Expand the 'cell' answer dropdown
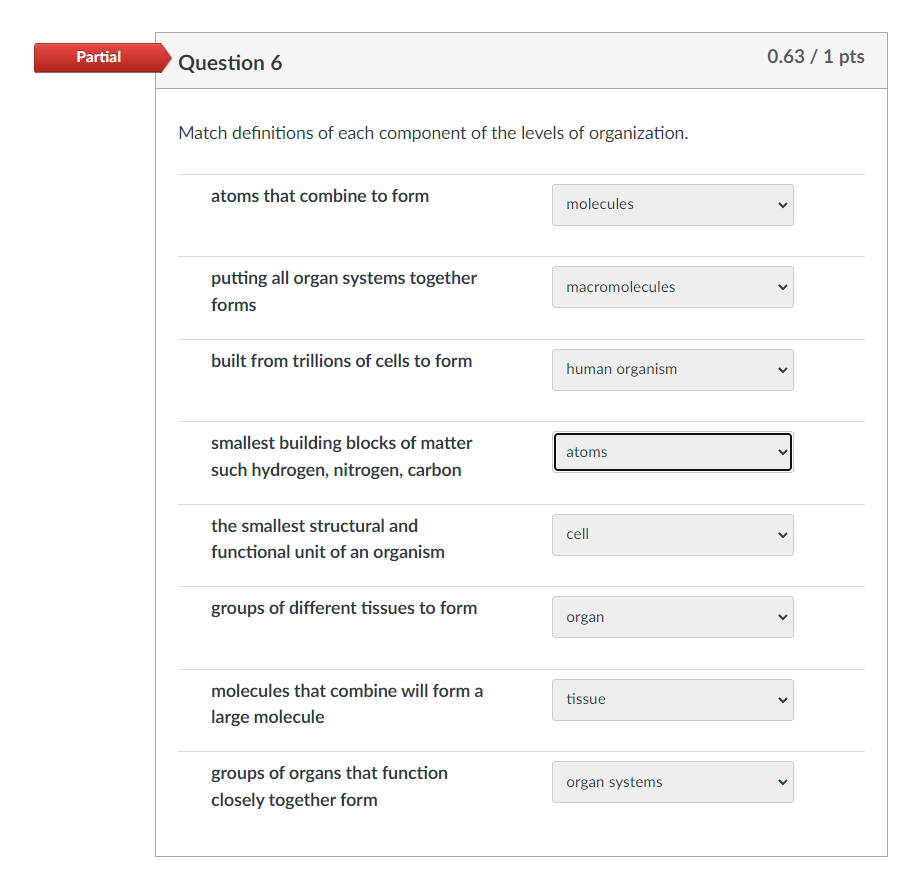 point(672,535)
